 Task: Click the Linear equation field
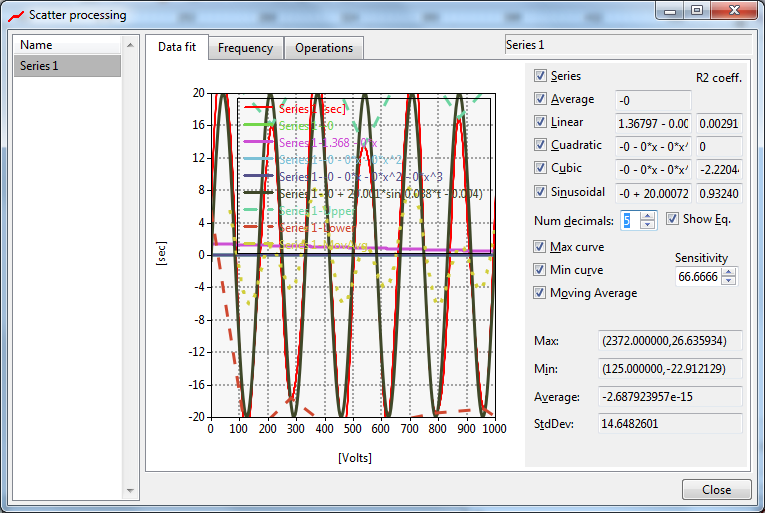point(653,123)
